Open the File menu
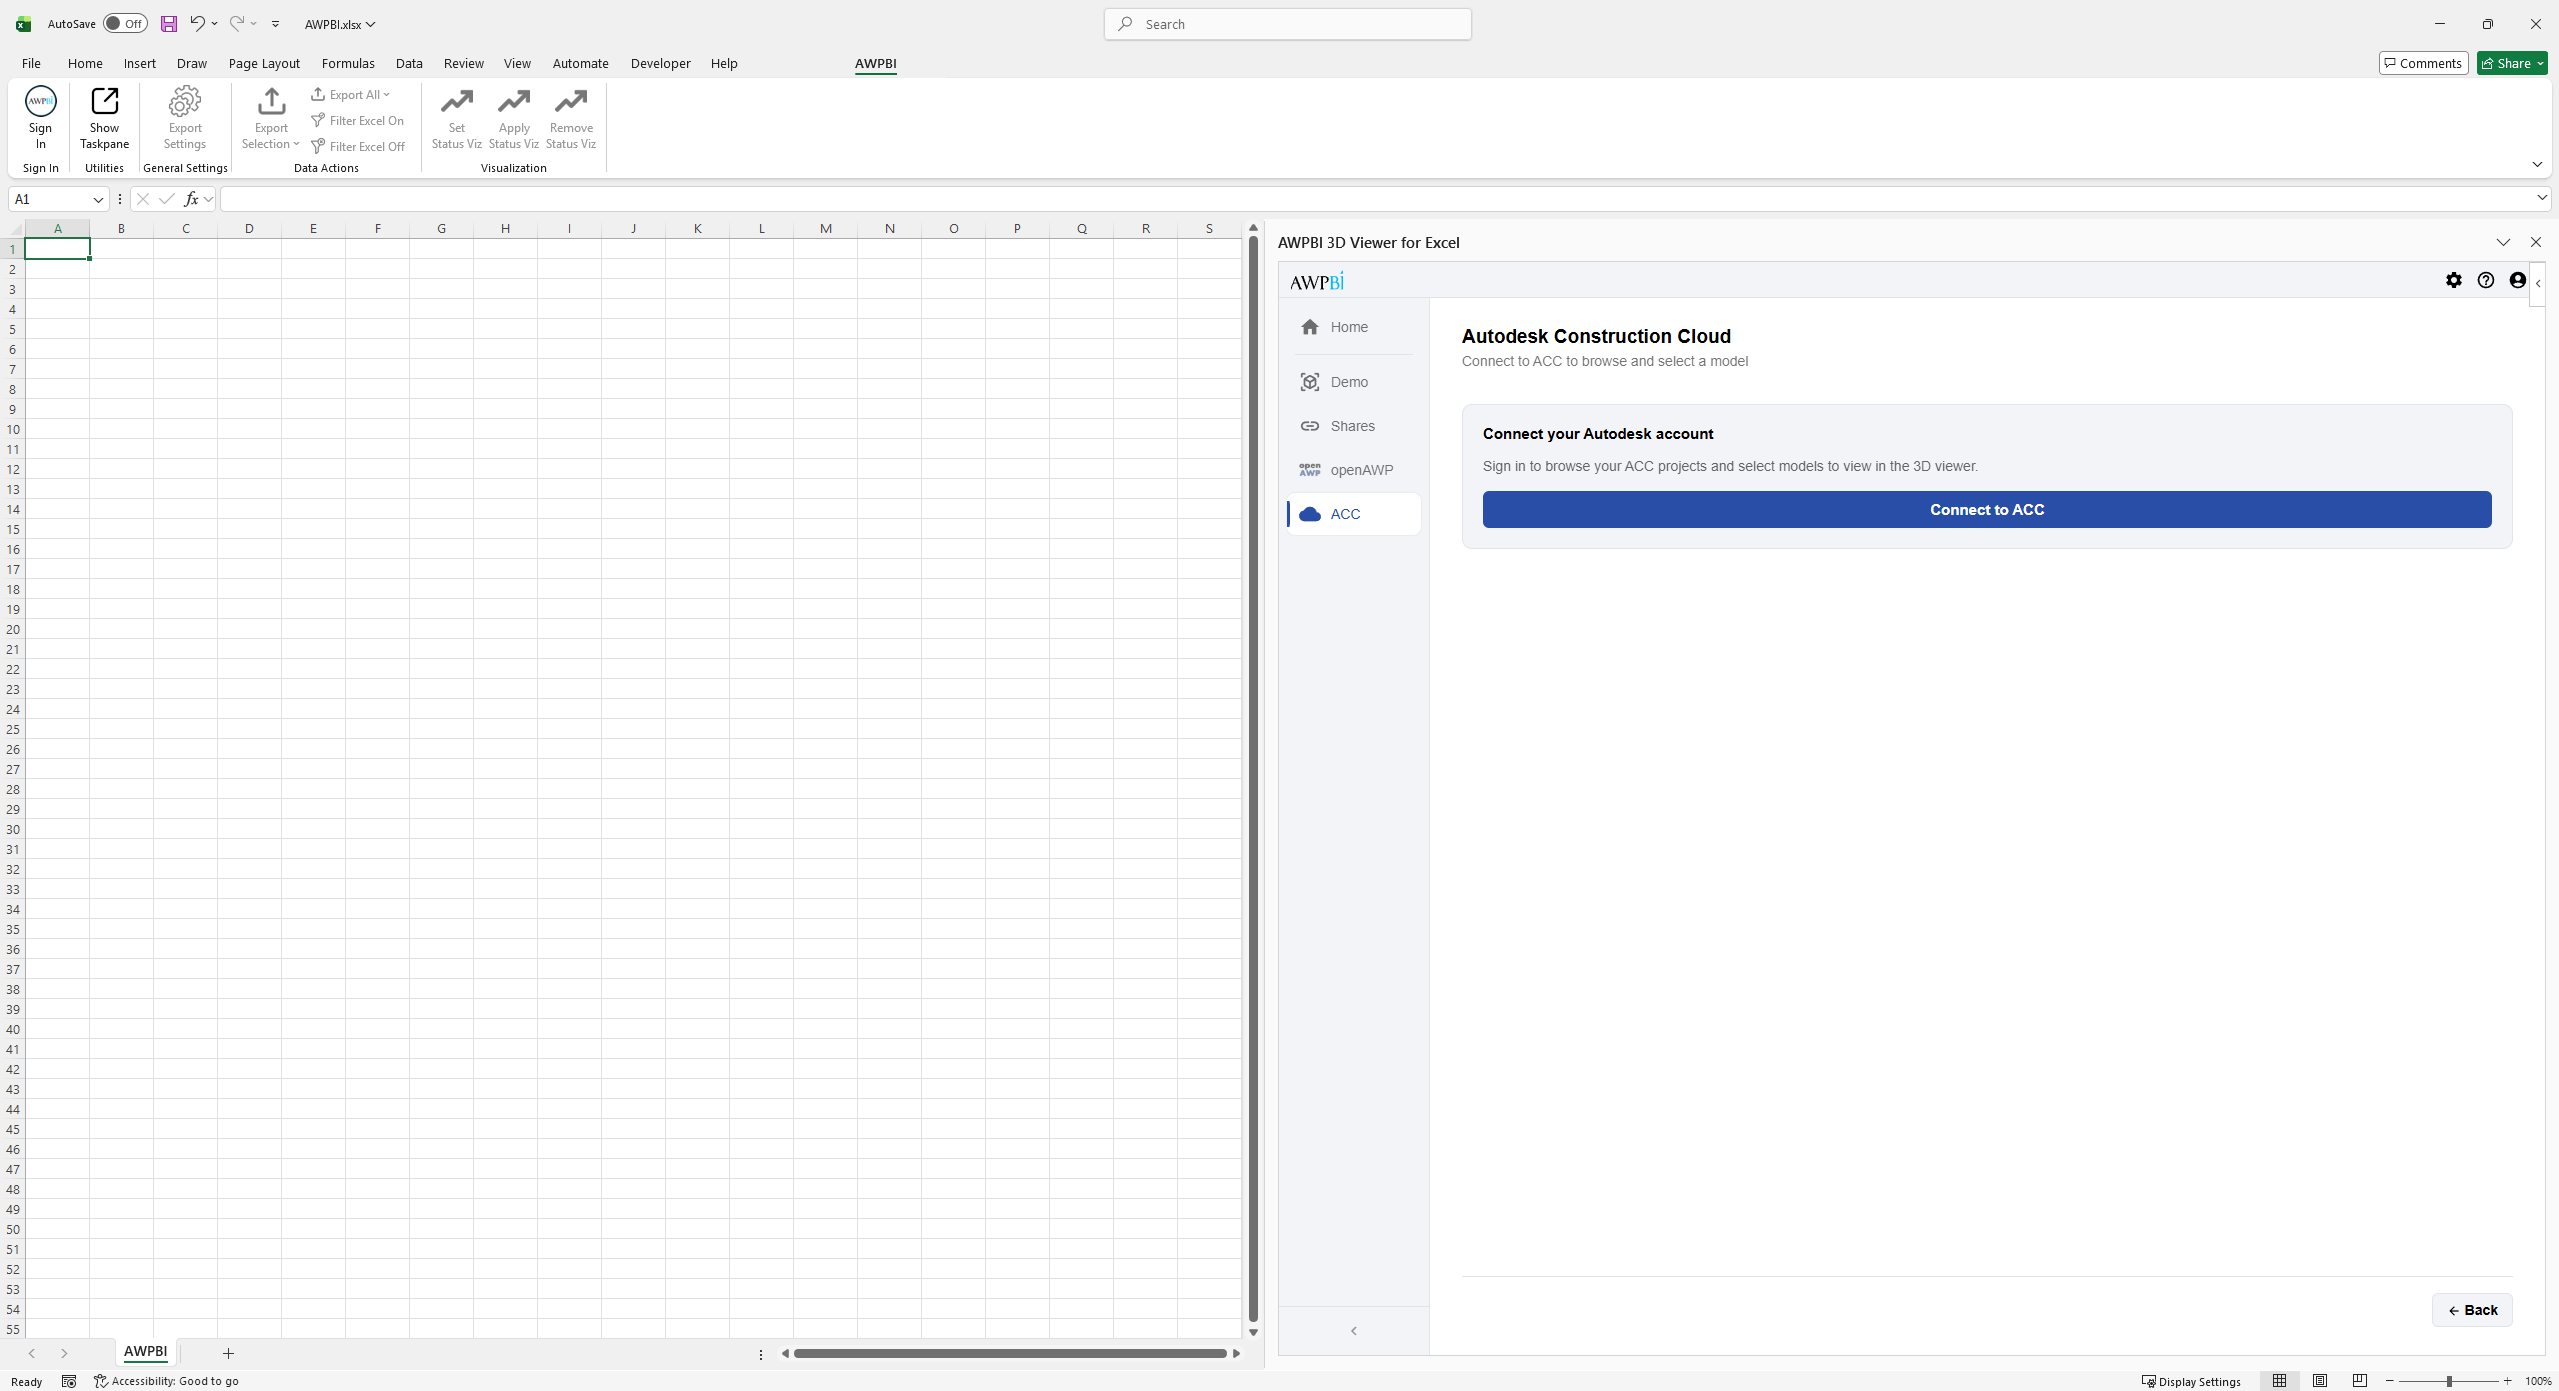The height and width of the screenshot is (1391, 2559). pyautogui.click(x=31, y=63)
